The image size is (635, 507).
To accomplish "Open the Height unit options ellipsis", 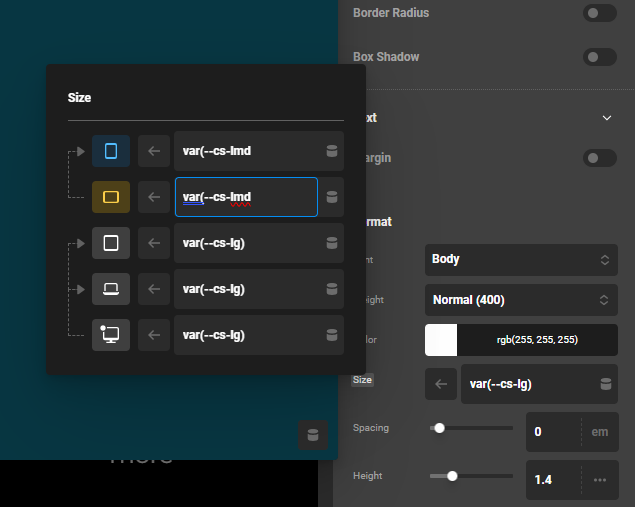I will point(600,480).
